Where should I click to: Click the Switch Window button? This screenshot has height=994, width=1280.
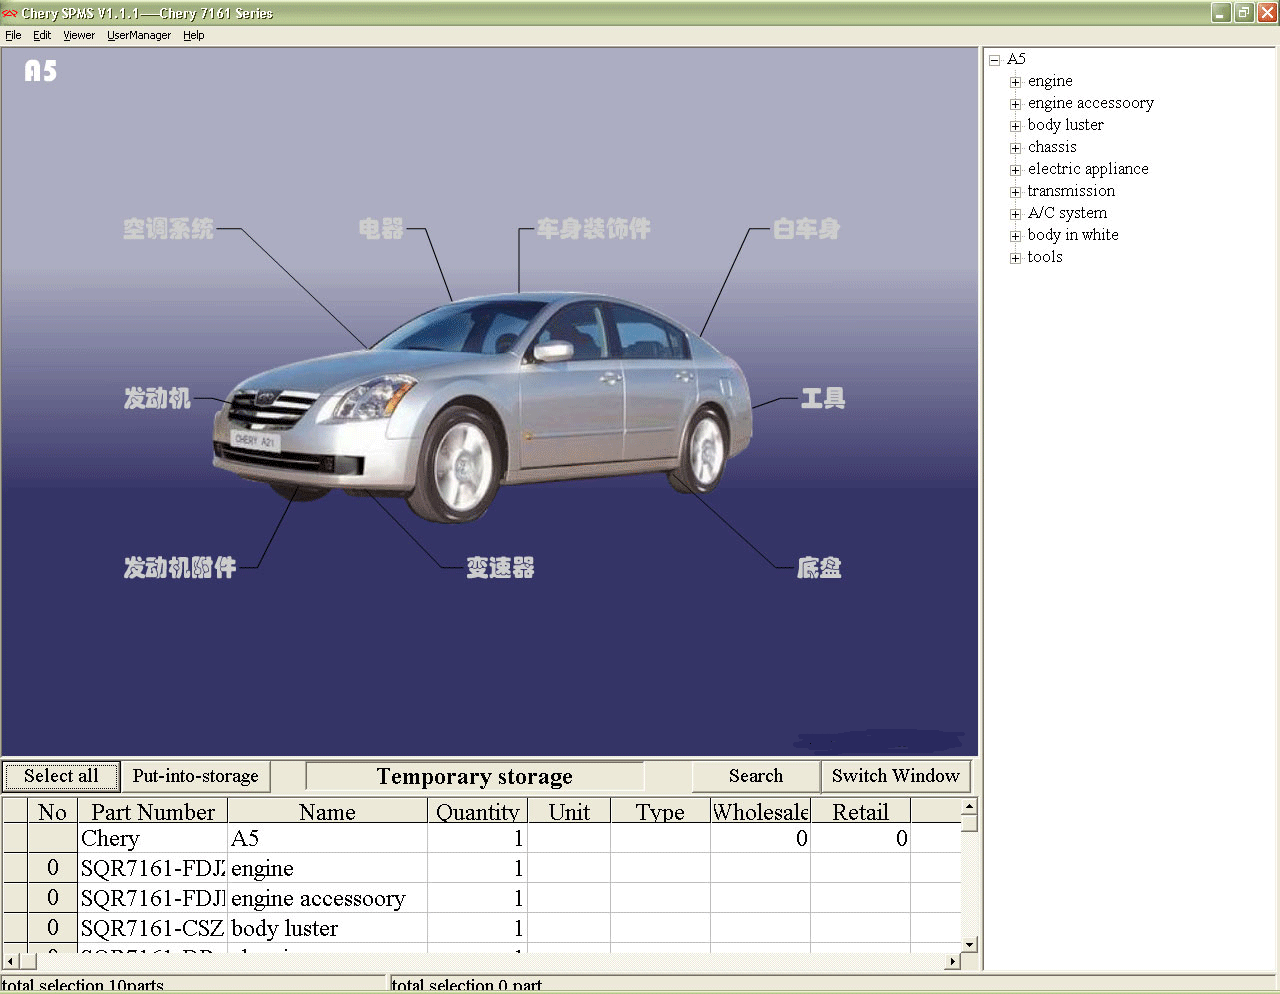tap(896, 776)
